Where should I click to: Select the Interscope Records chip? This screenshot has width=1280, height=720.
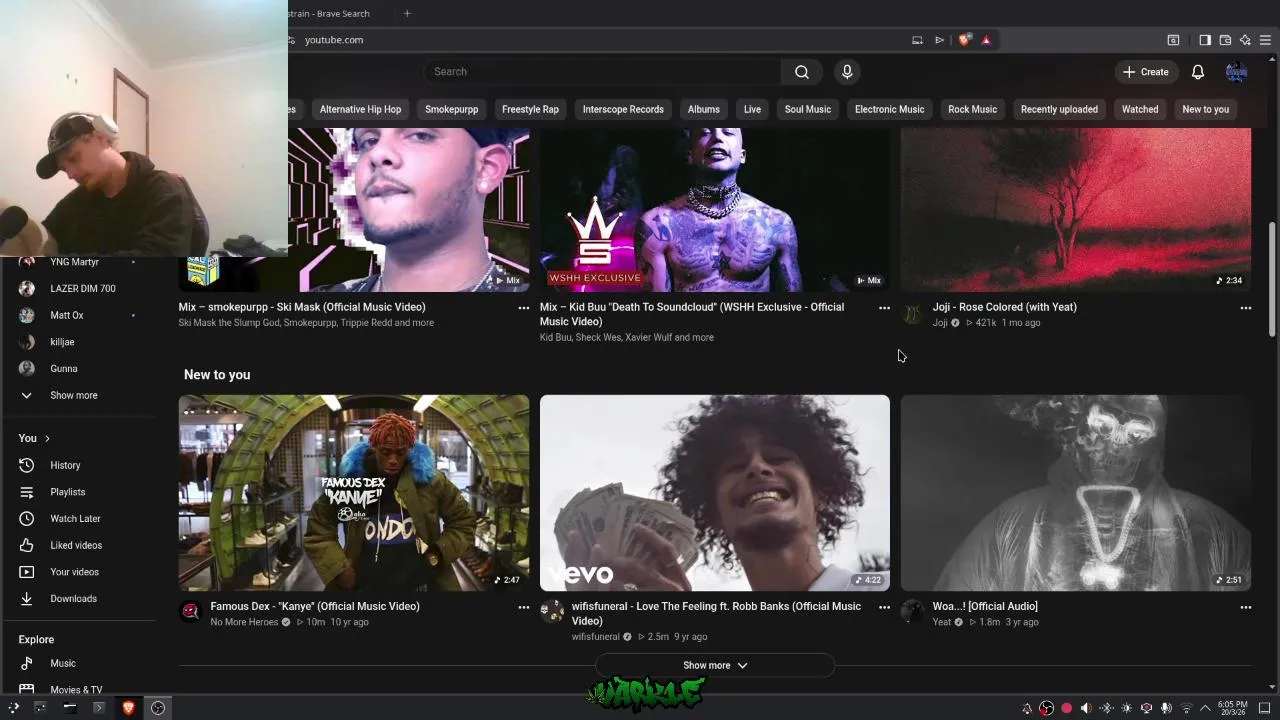(623, 109)
